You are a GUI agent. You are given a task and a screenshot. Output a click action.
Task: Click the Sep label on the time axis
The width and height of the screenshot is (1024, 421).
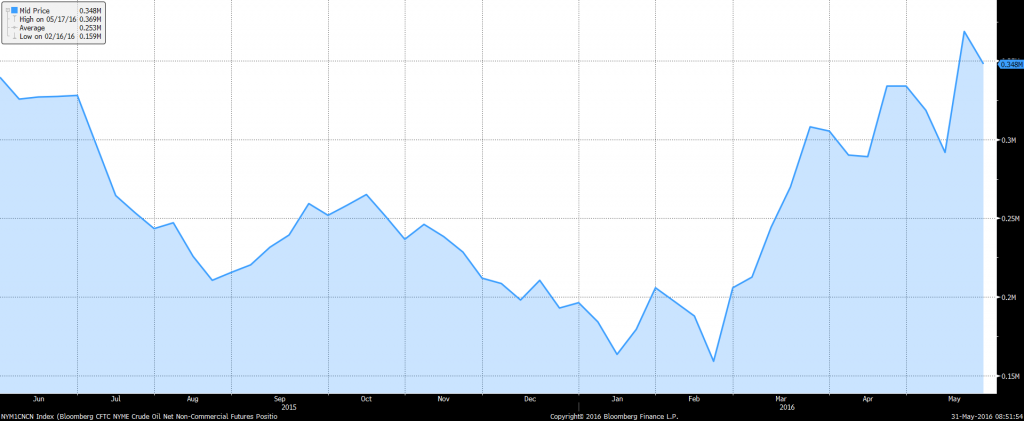[x=280, y=398]
